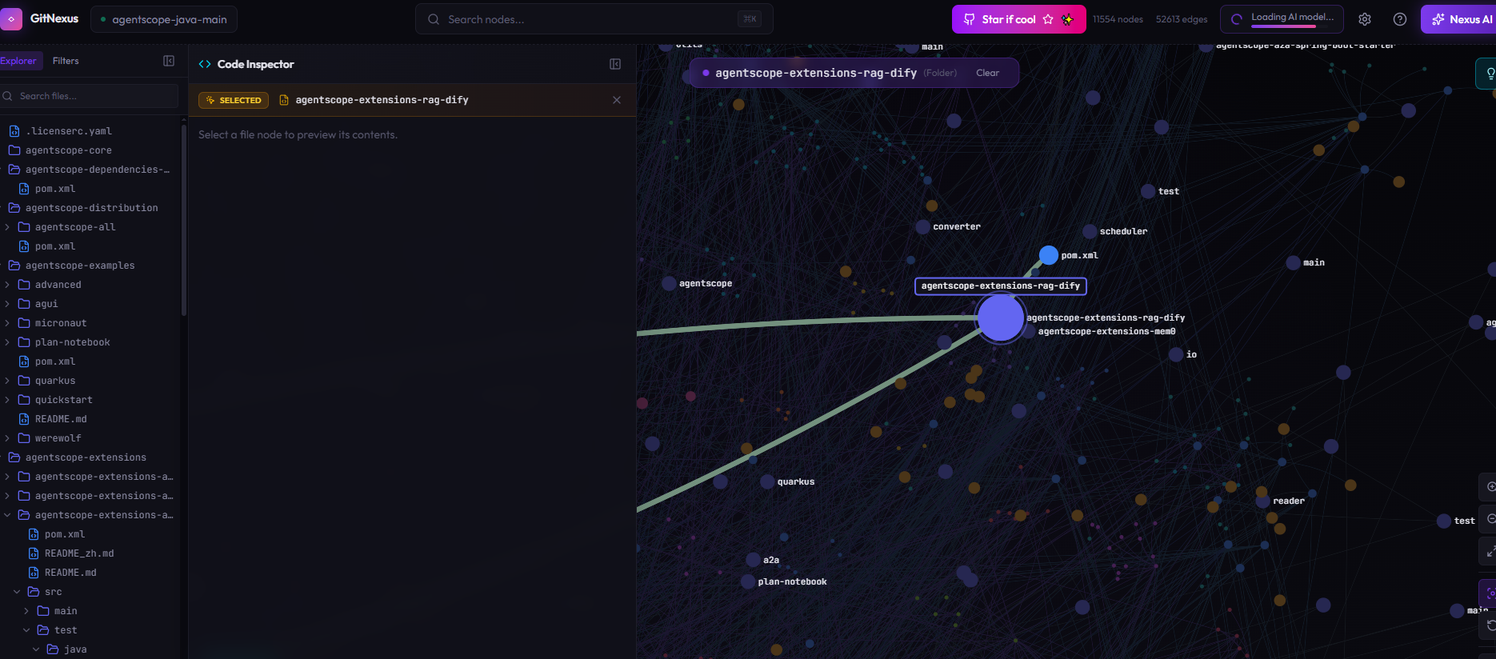Click the 11554 nodes count text
This screenshot has height=659, width=1496.
(1119, 19)
